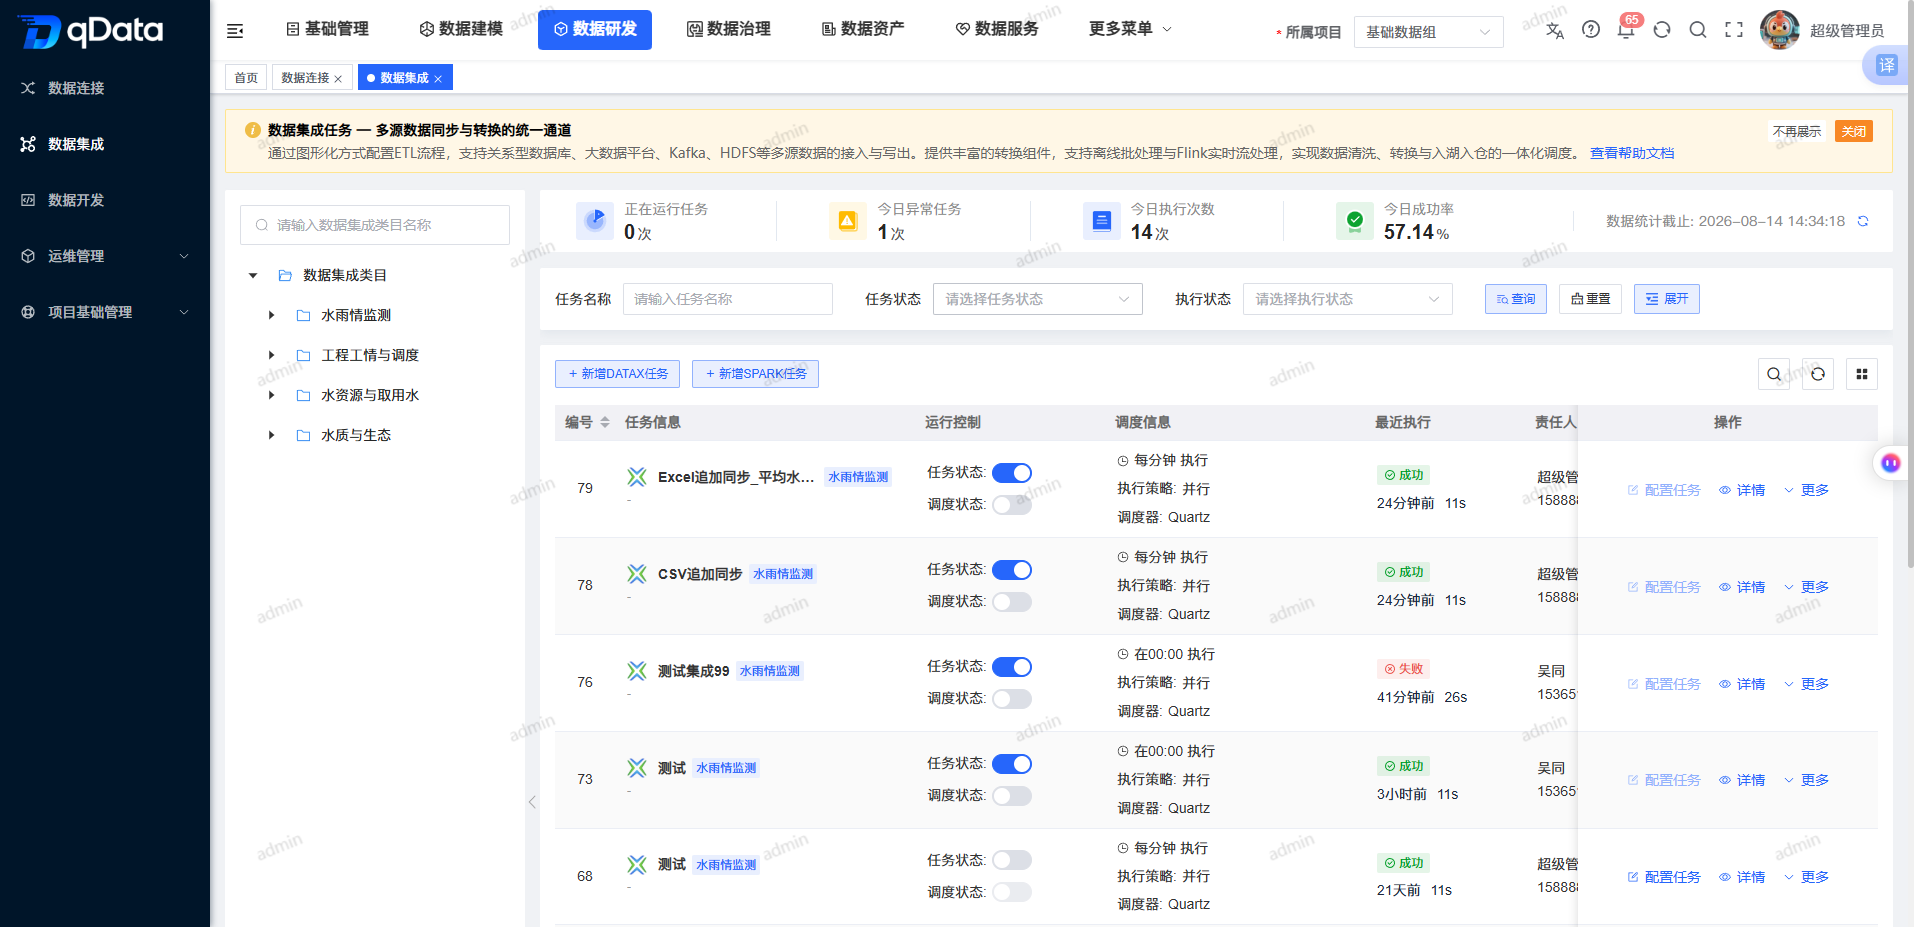The width and height of the screenshot is (1914, 927).
Task: Collapse sidebar with hamburger icon
Action: point(235,31)
